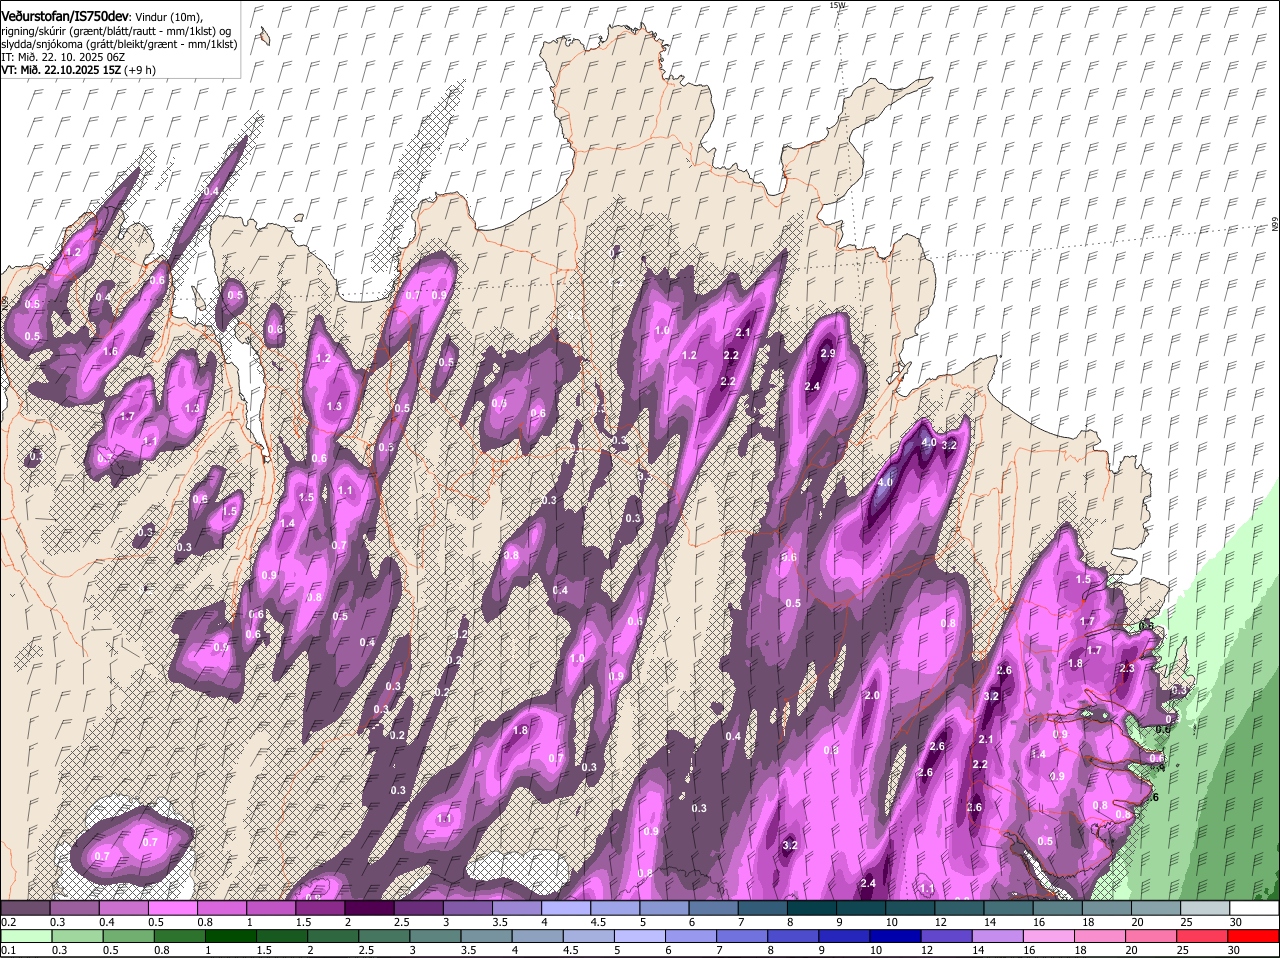Image resolution: width=1280 pixels, height=958 pixels.
Task: Click the dark navy blue rain legend swatch
Action: 893,936
